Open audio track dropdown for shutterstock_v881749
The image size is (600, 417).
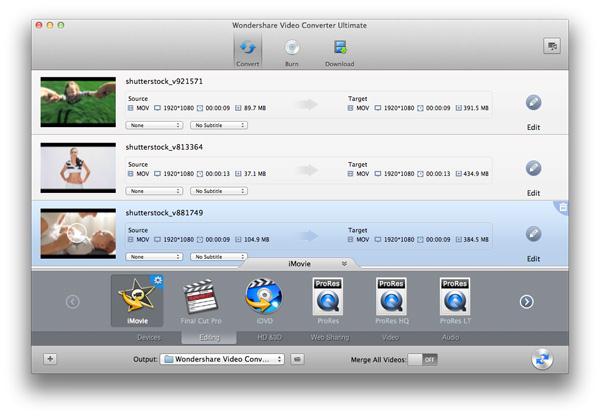[x=154, y=257]
